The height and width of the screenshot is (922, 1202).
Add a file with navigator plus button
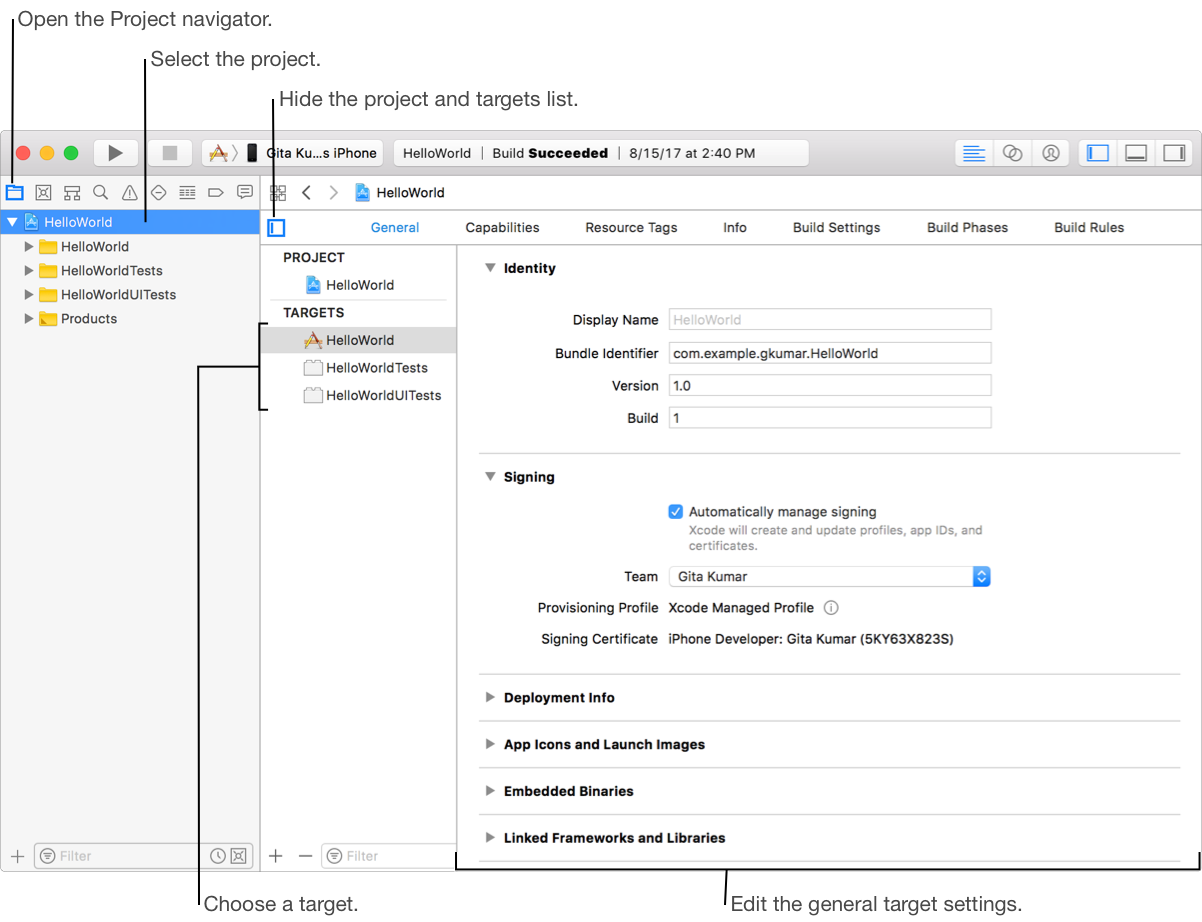pyautogui.click(x=17, y=856)
